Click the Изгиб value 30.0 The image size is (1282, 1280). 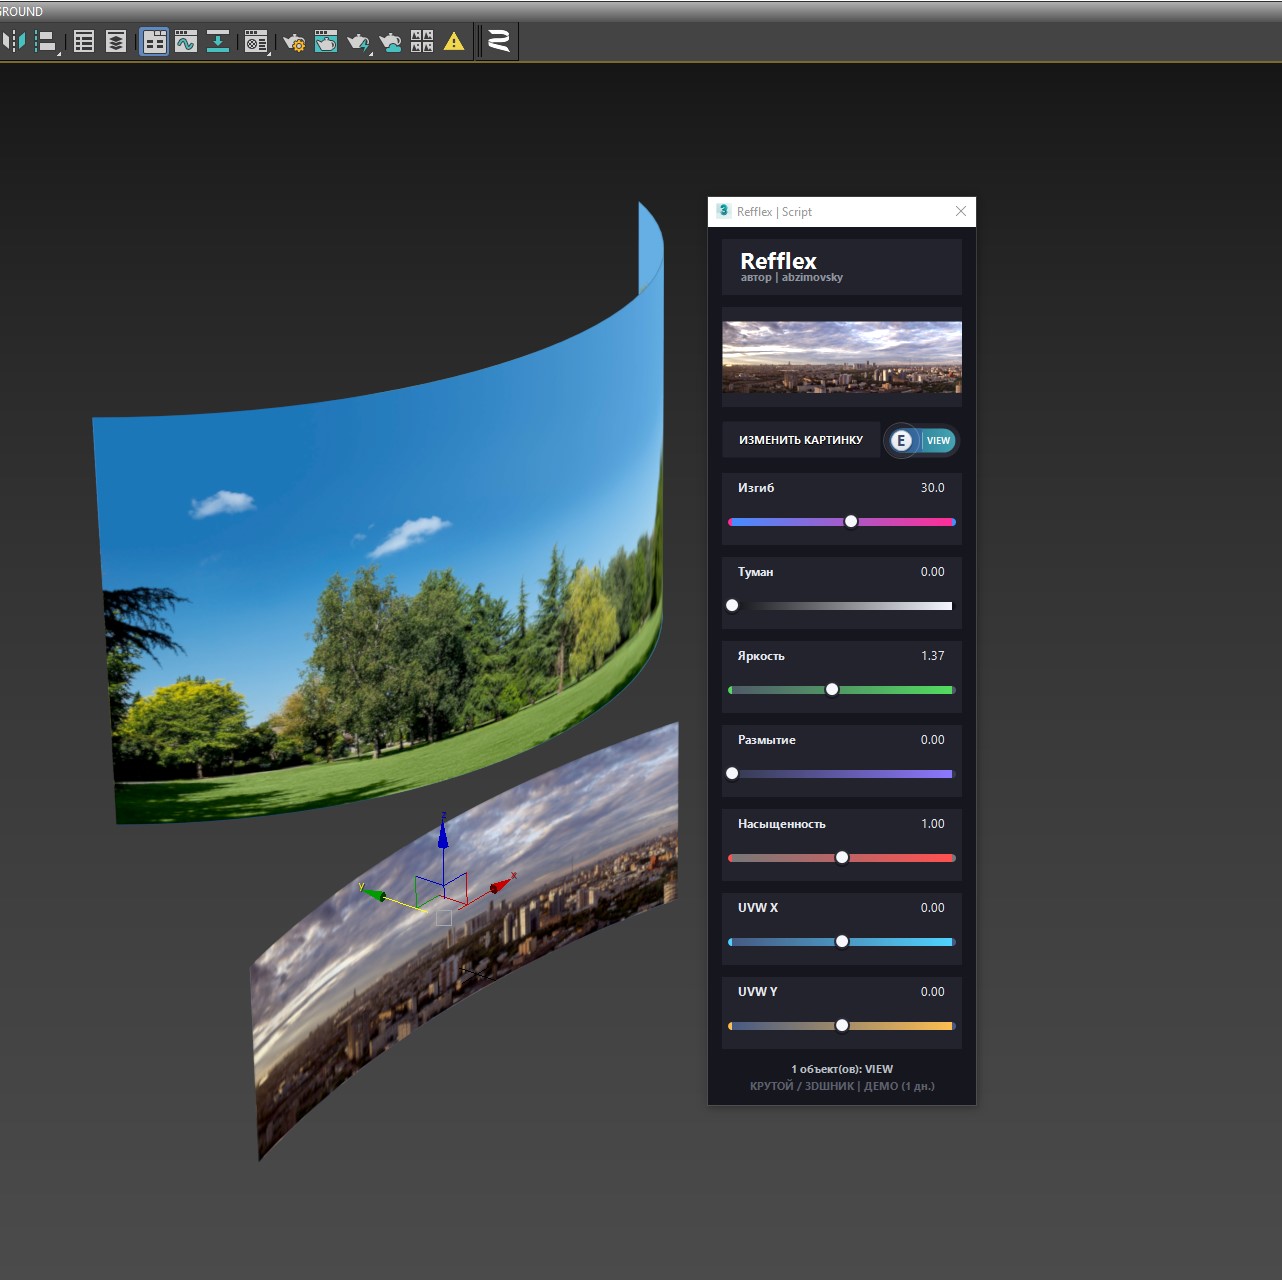[x=932, y=488]
